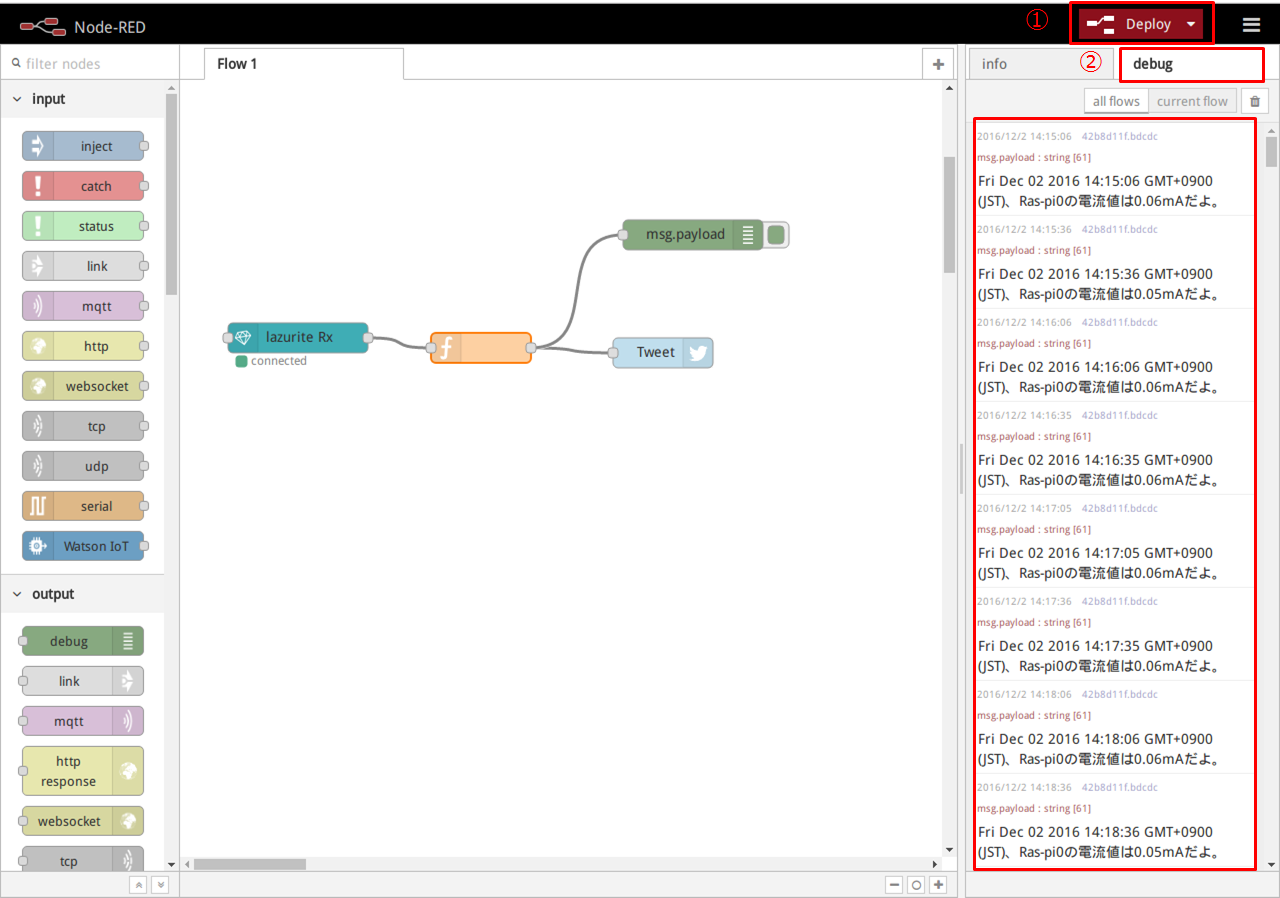Select the input link node in palette
Screen dimensions: 1280x898
pyautogui.click(x=83, y=266)
